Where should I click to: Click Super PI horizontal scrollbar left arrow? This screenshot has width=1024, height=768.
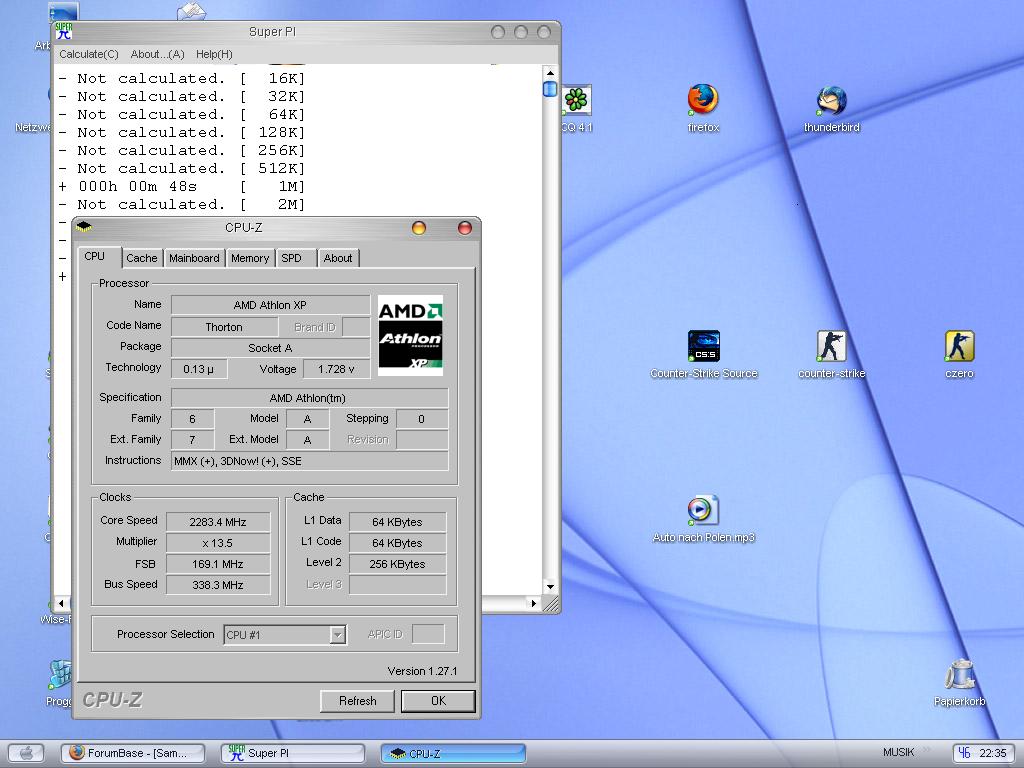point(62,603)
